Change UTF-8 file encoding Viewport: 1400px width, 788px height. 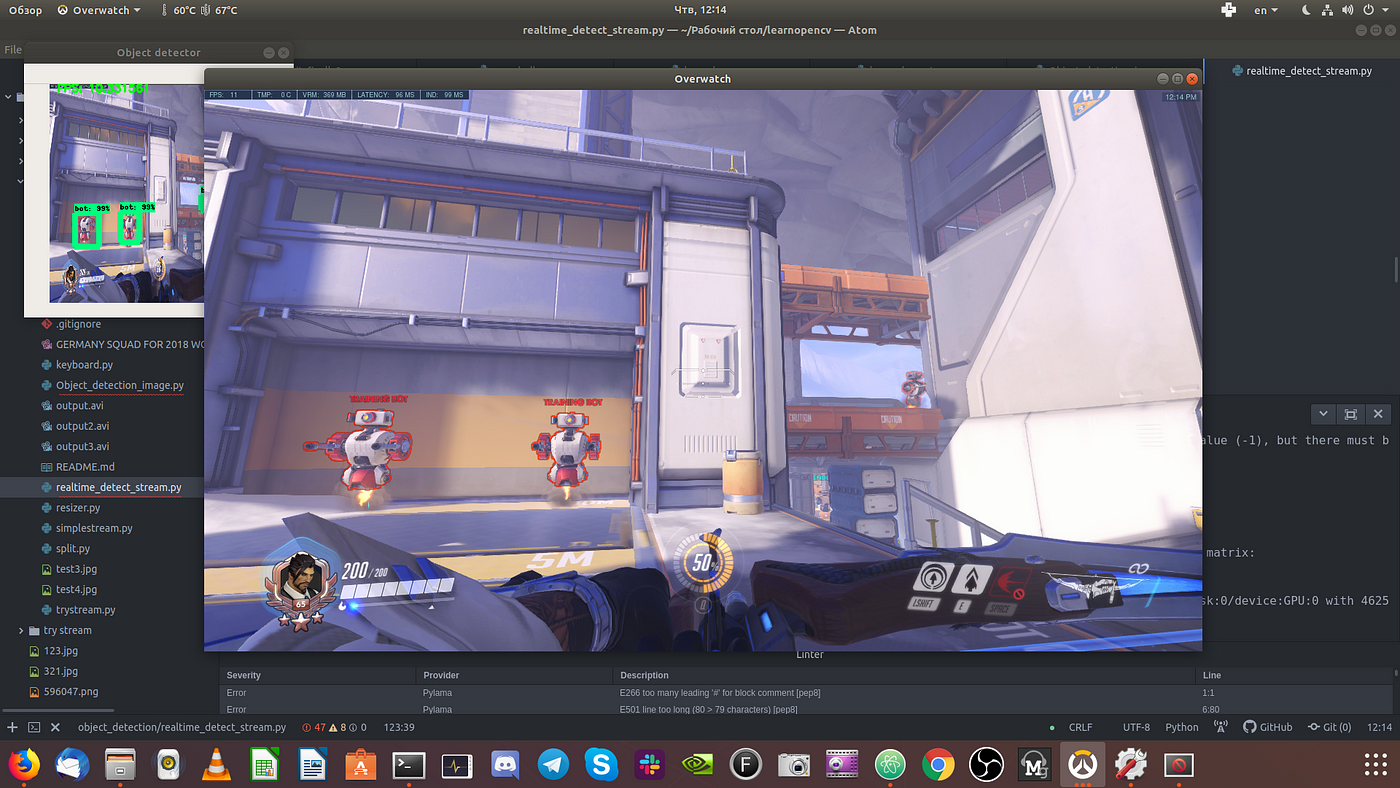point(1136,728)
